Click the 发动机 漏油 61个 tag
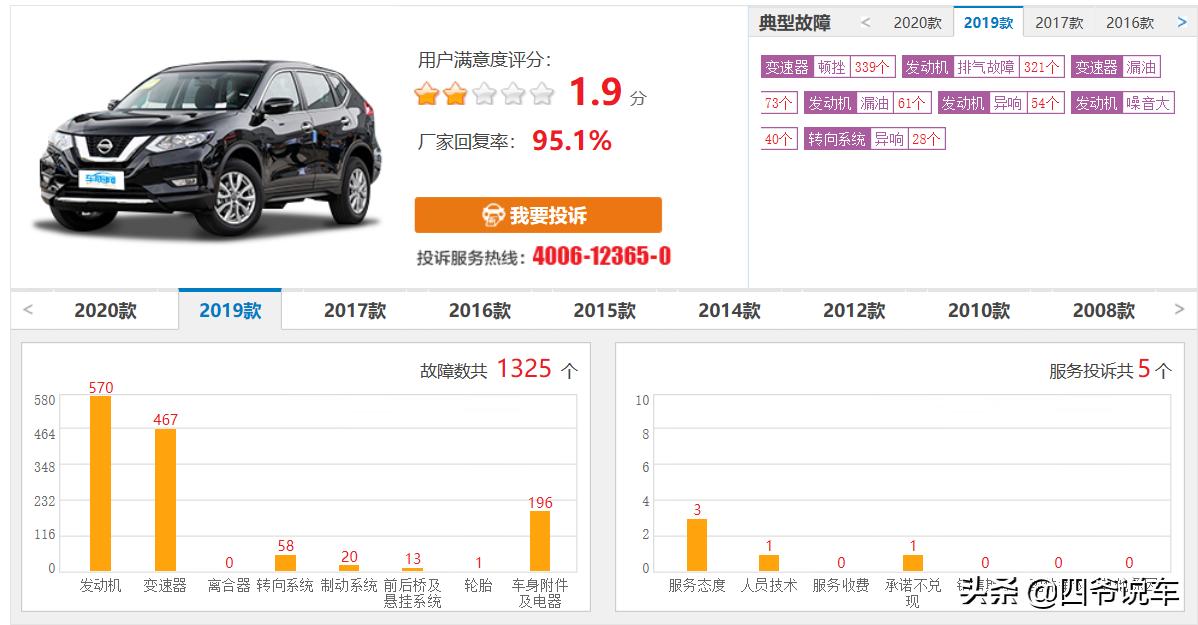Image resolution: width=1198 pixels, height=625 pixels. coord(868,102)
